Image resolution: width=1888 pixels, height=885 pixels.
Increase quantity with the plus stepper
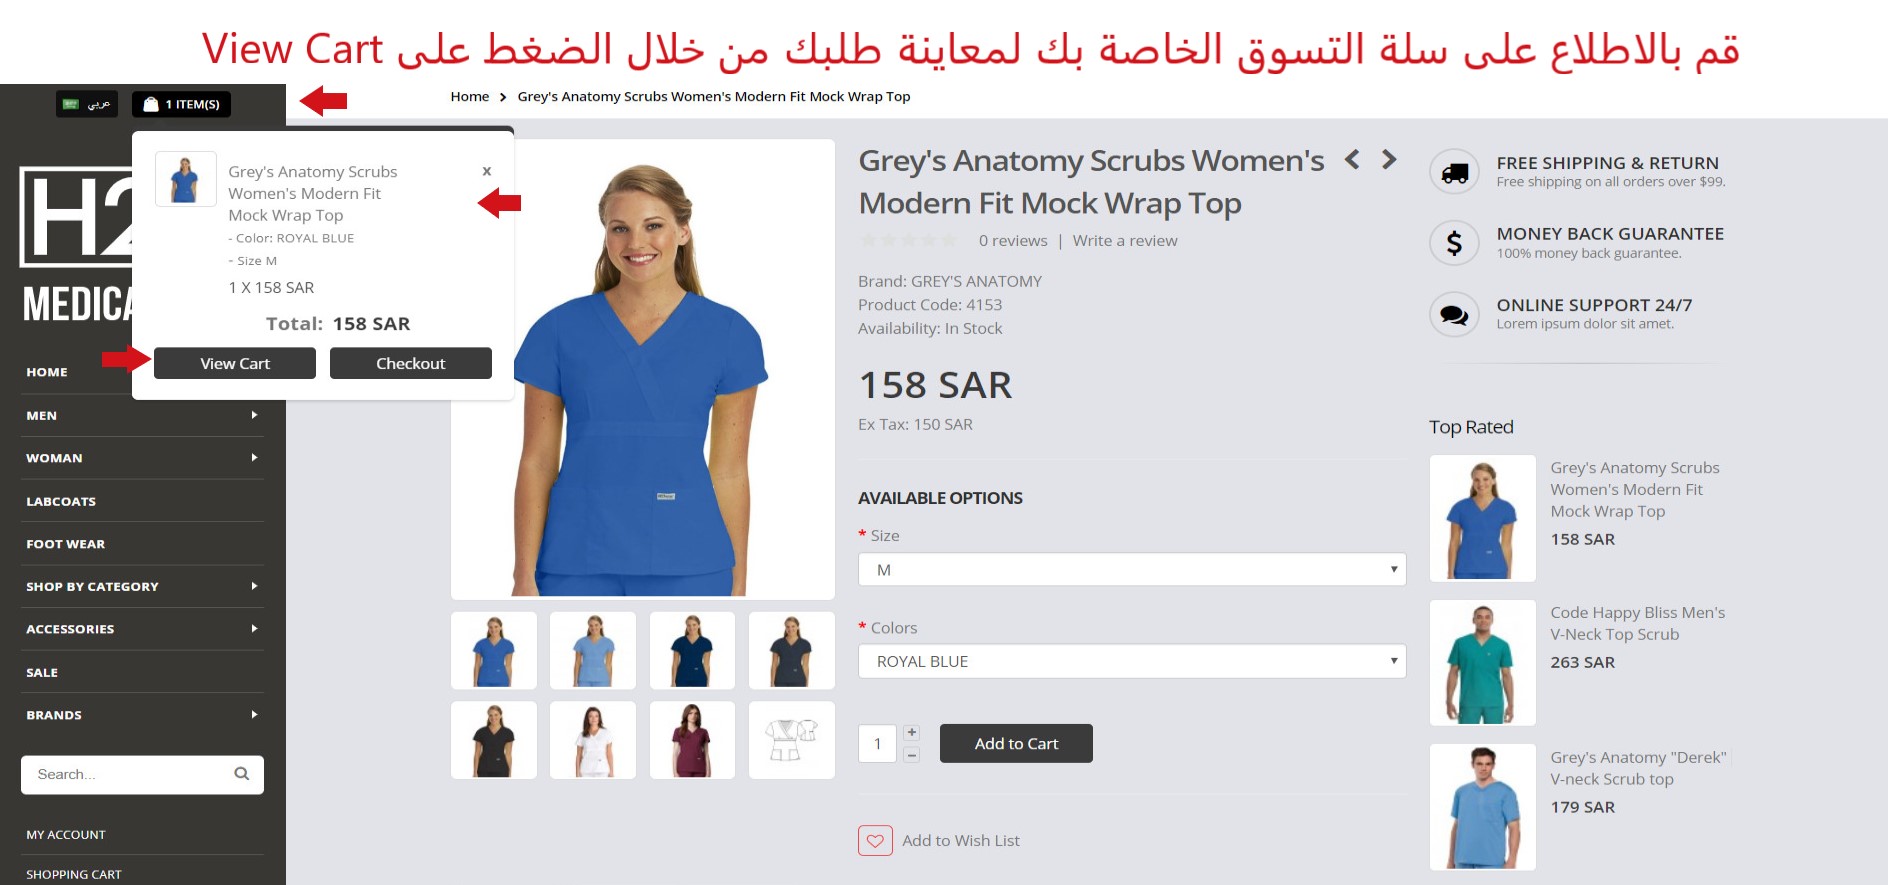912,733
